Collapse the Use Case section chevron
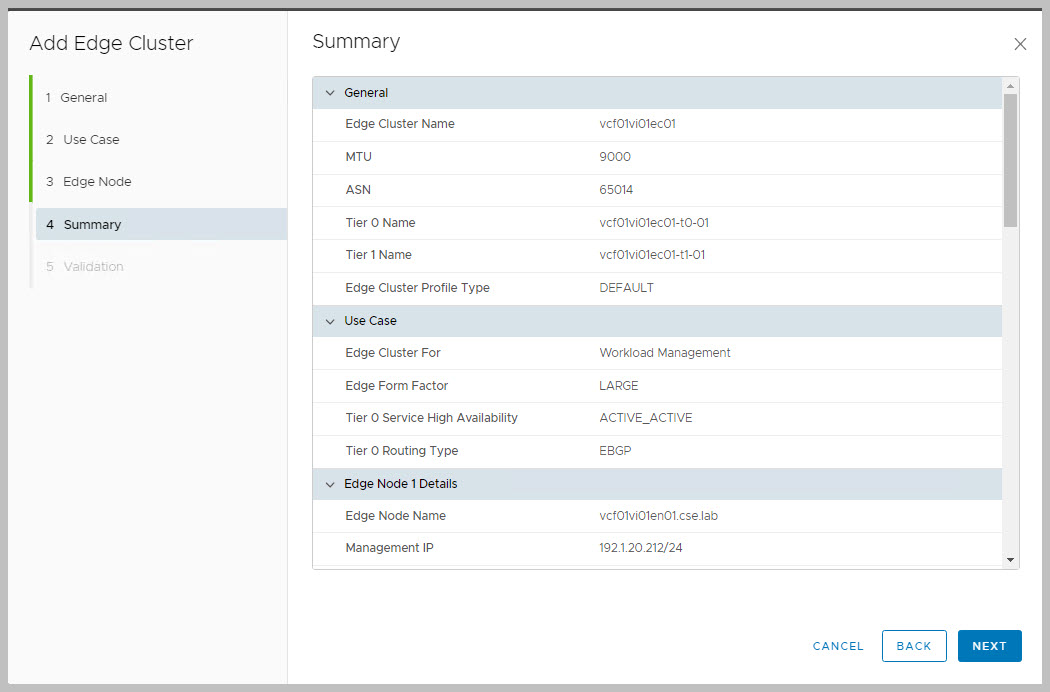This screenshot has height=692, width=1050. click(x=330, y=321)
